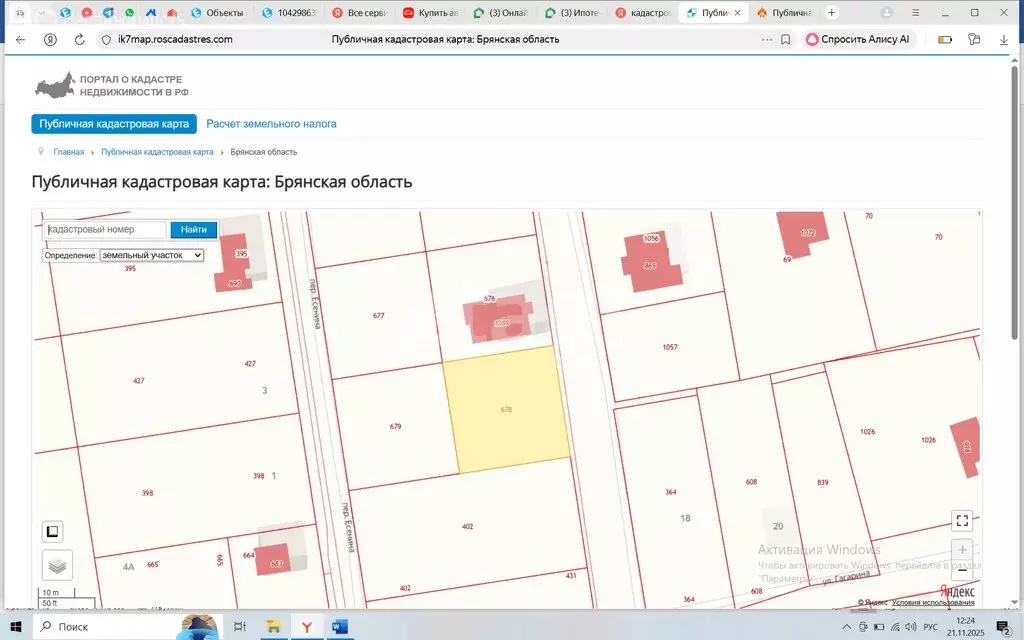The height and width of the screenshot is (640, 1024).
Task: Reload the current page
Action: point(78,39)
